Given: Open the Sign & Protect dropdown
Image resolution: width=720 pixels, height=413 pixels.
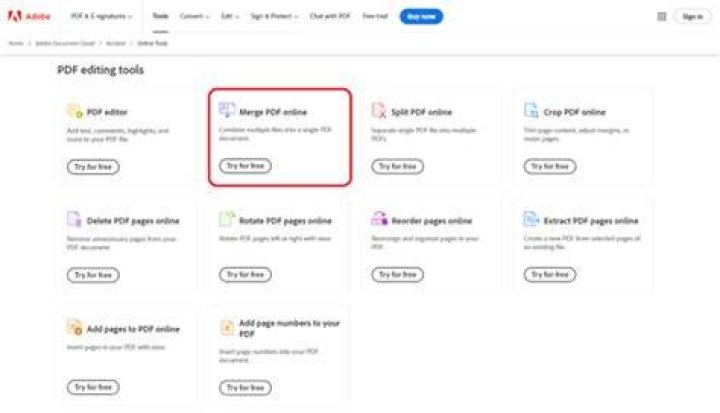Looking at the screenshot, I should click(274, 16).
